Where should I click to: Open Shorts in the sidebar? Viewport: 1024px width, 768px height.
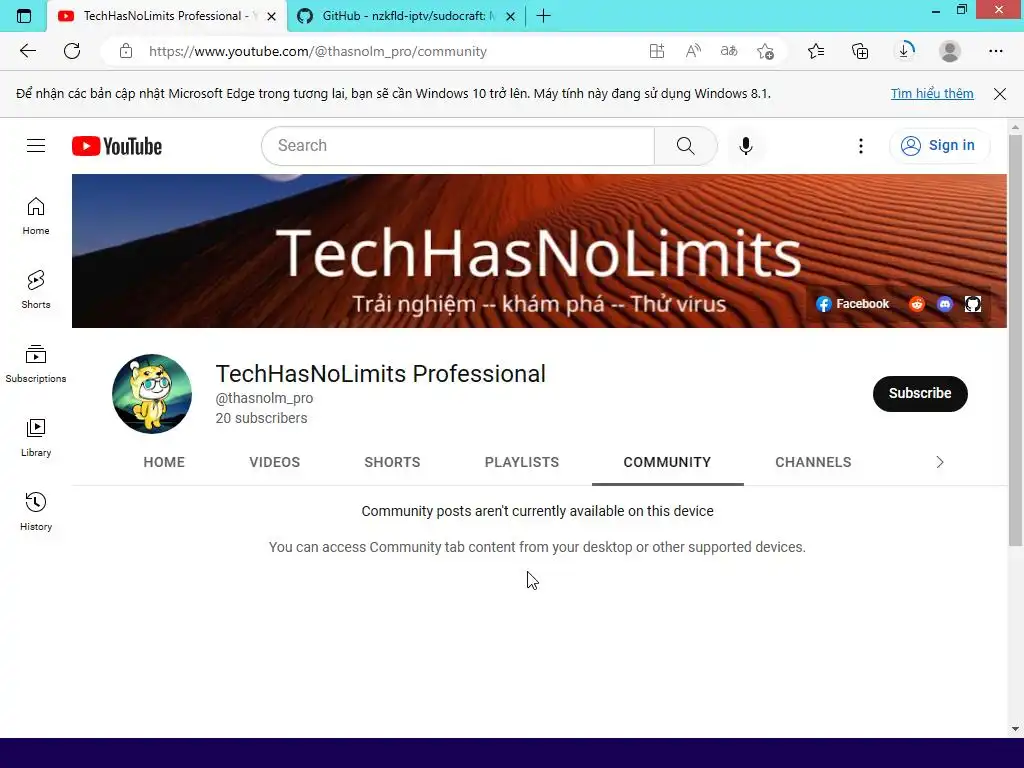36,290
